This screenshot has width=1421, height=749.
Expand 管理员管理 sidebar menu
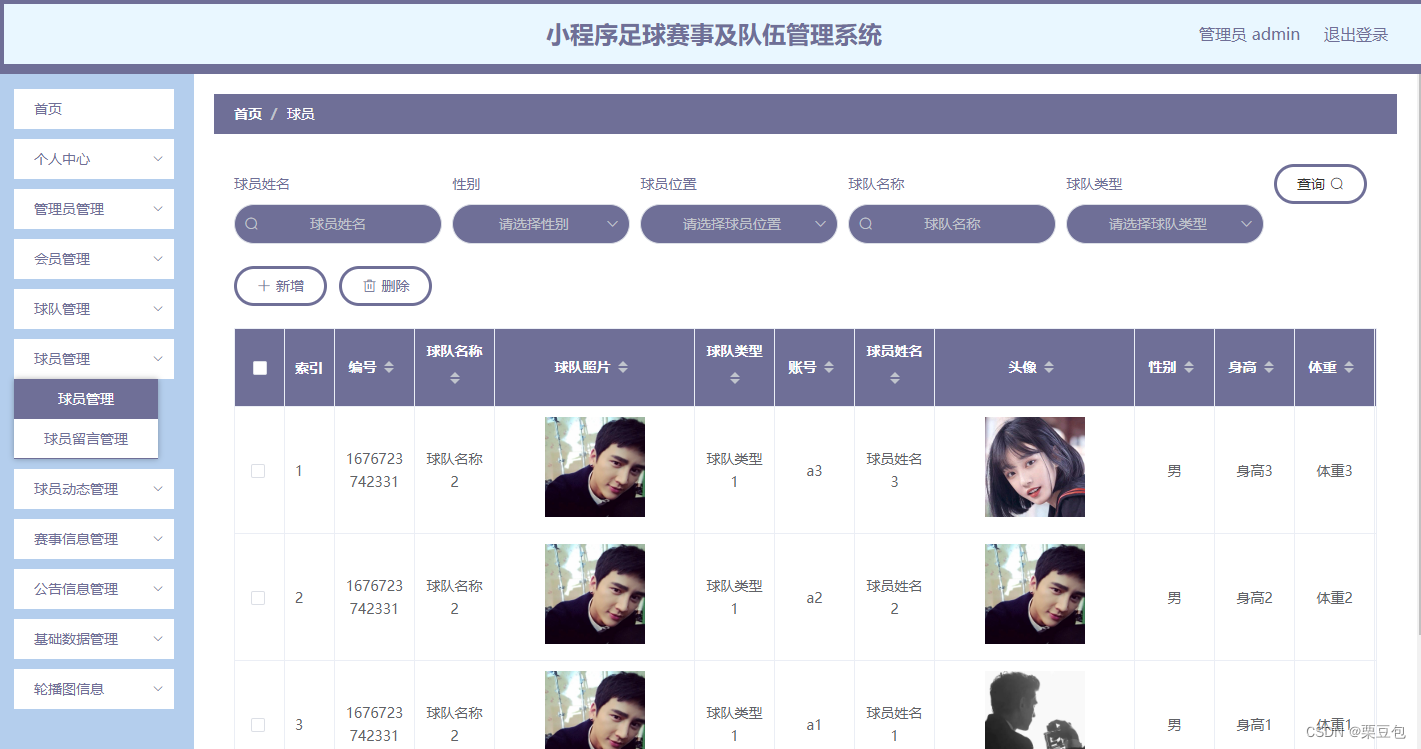tap(94, 209)
